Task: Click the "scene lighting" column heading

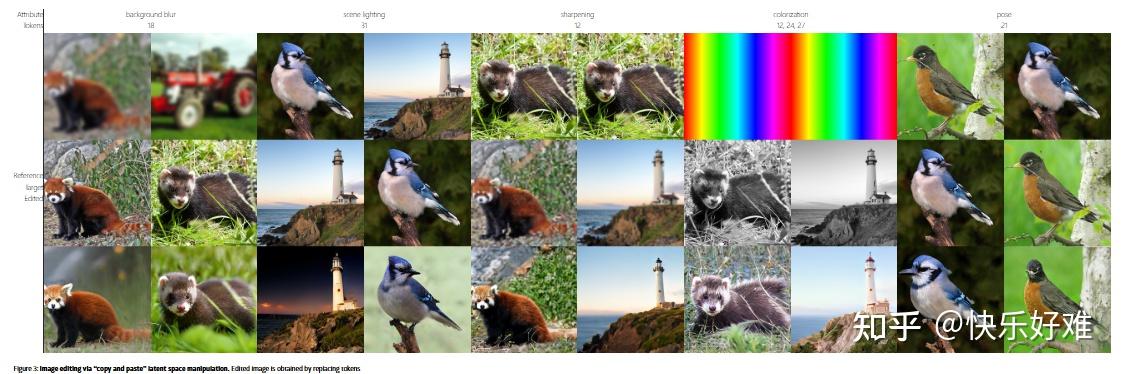Action: 364,14
